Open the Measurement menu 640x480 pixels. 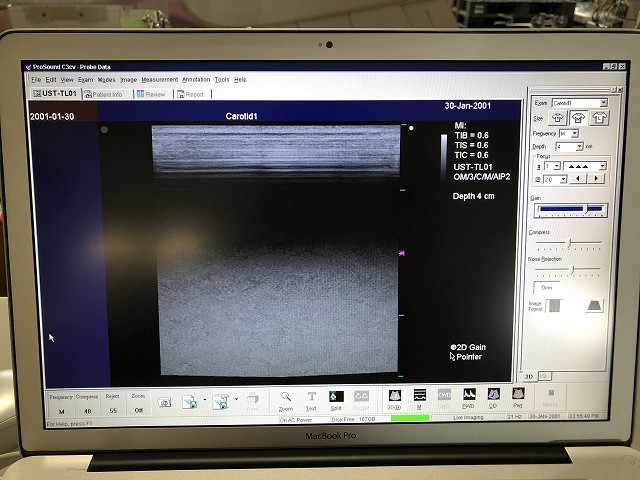(160, 80)
